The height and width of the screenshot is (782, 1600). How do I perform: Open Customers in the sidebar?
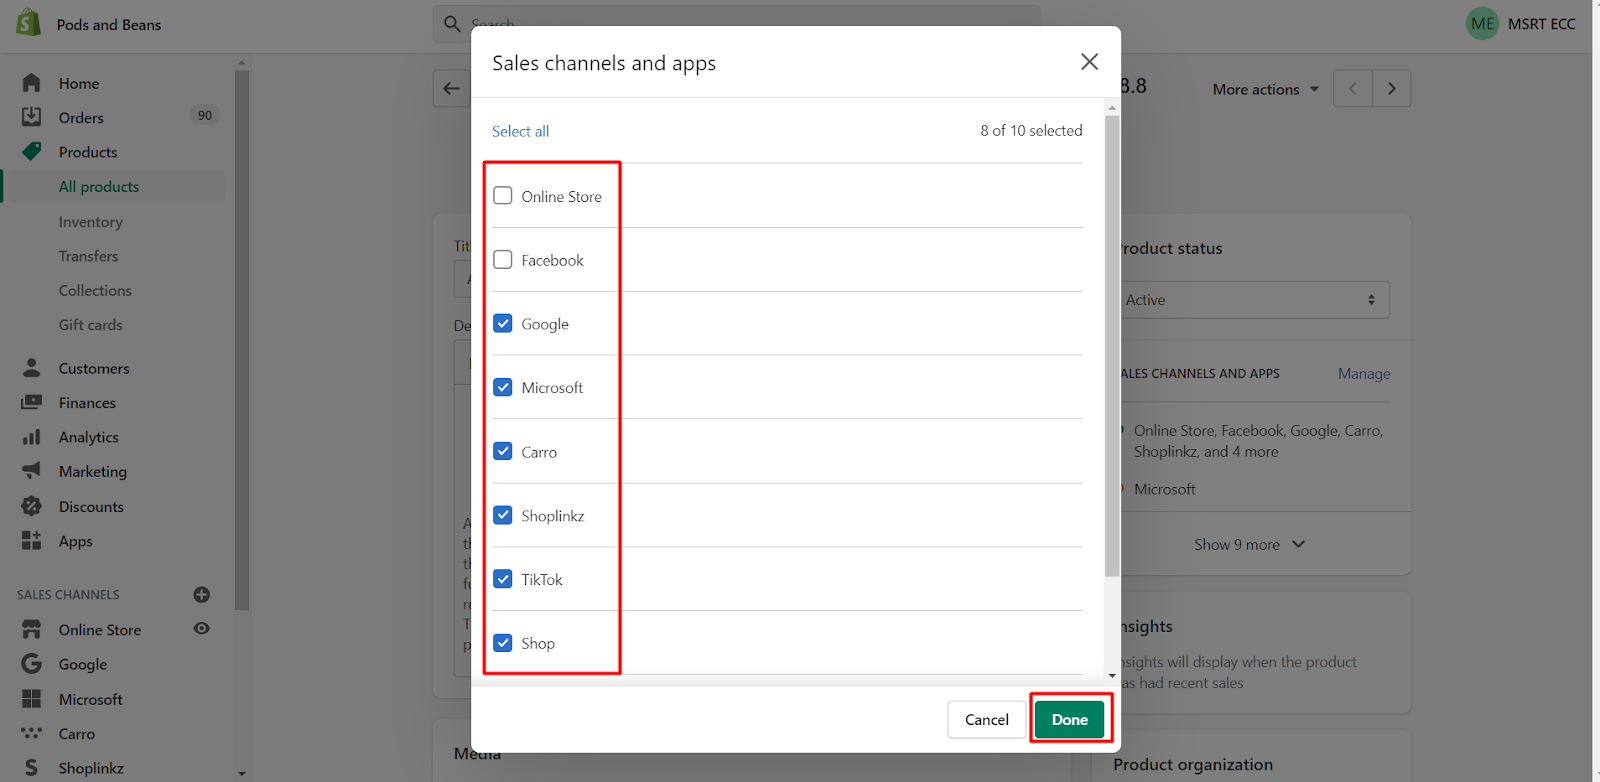(94, 369)
